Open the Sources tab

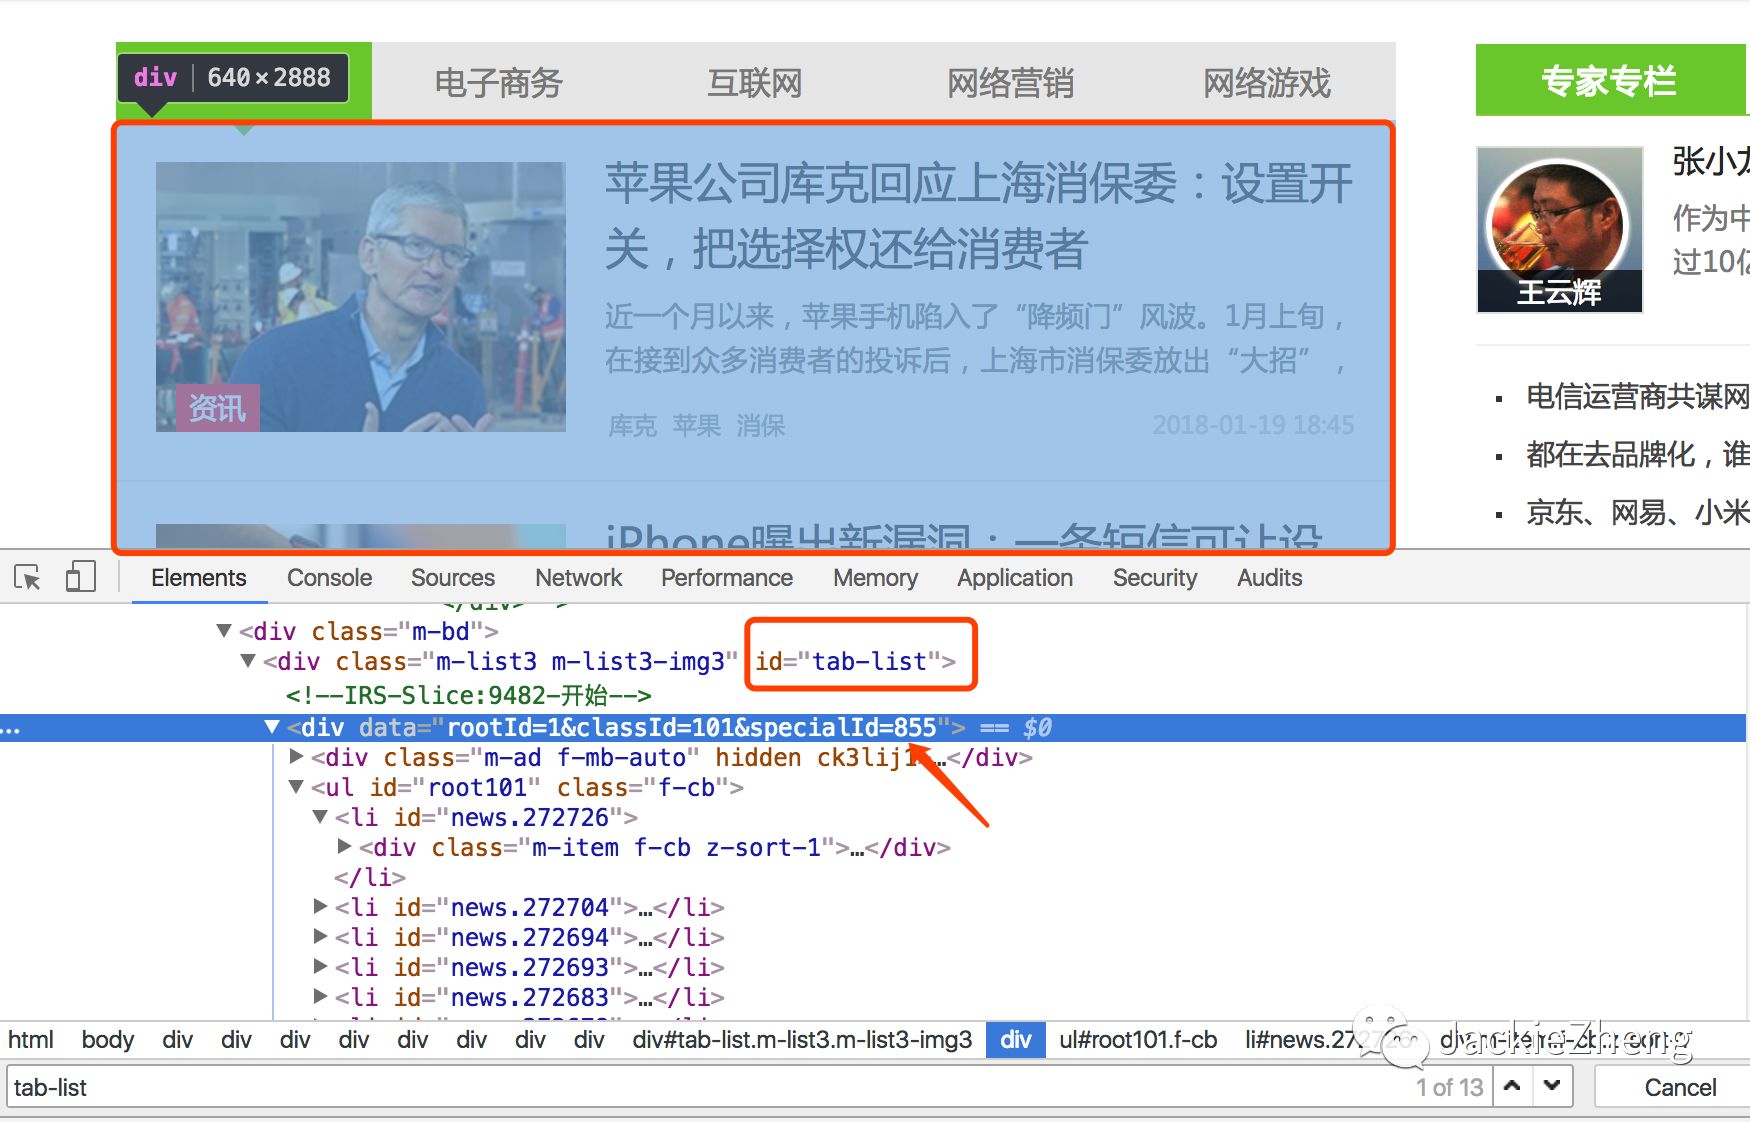(x=452, y=578)
